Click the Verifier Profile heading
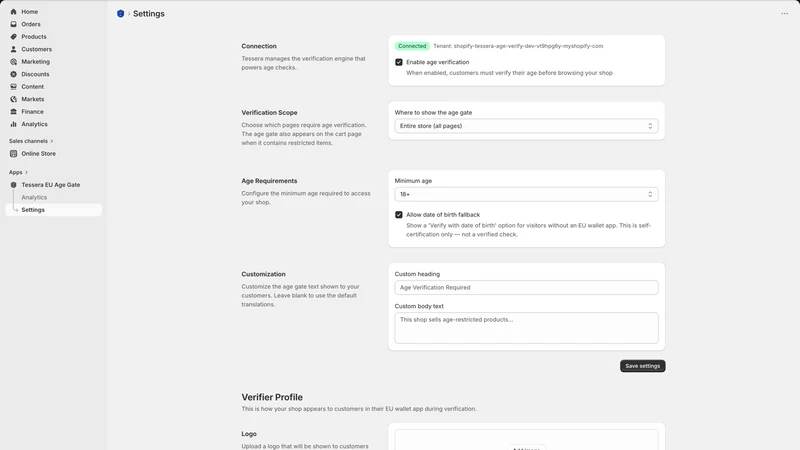 click(x=272, y=397)
